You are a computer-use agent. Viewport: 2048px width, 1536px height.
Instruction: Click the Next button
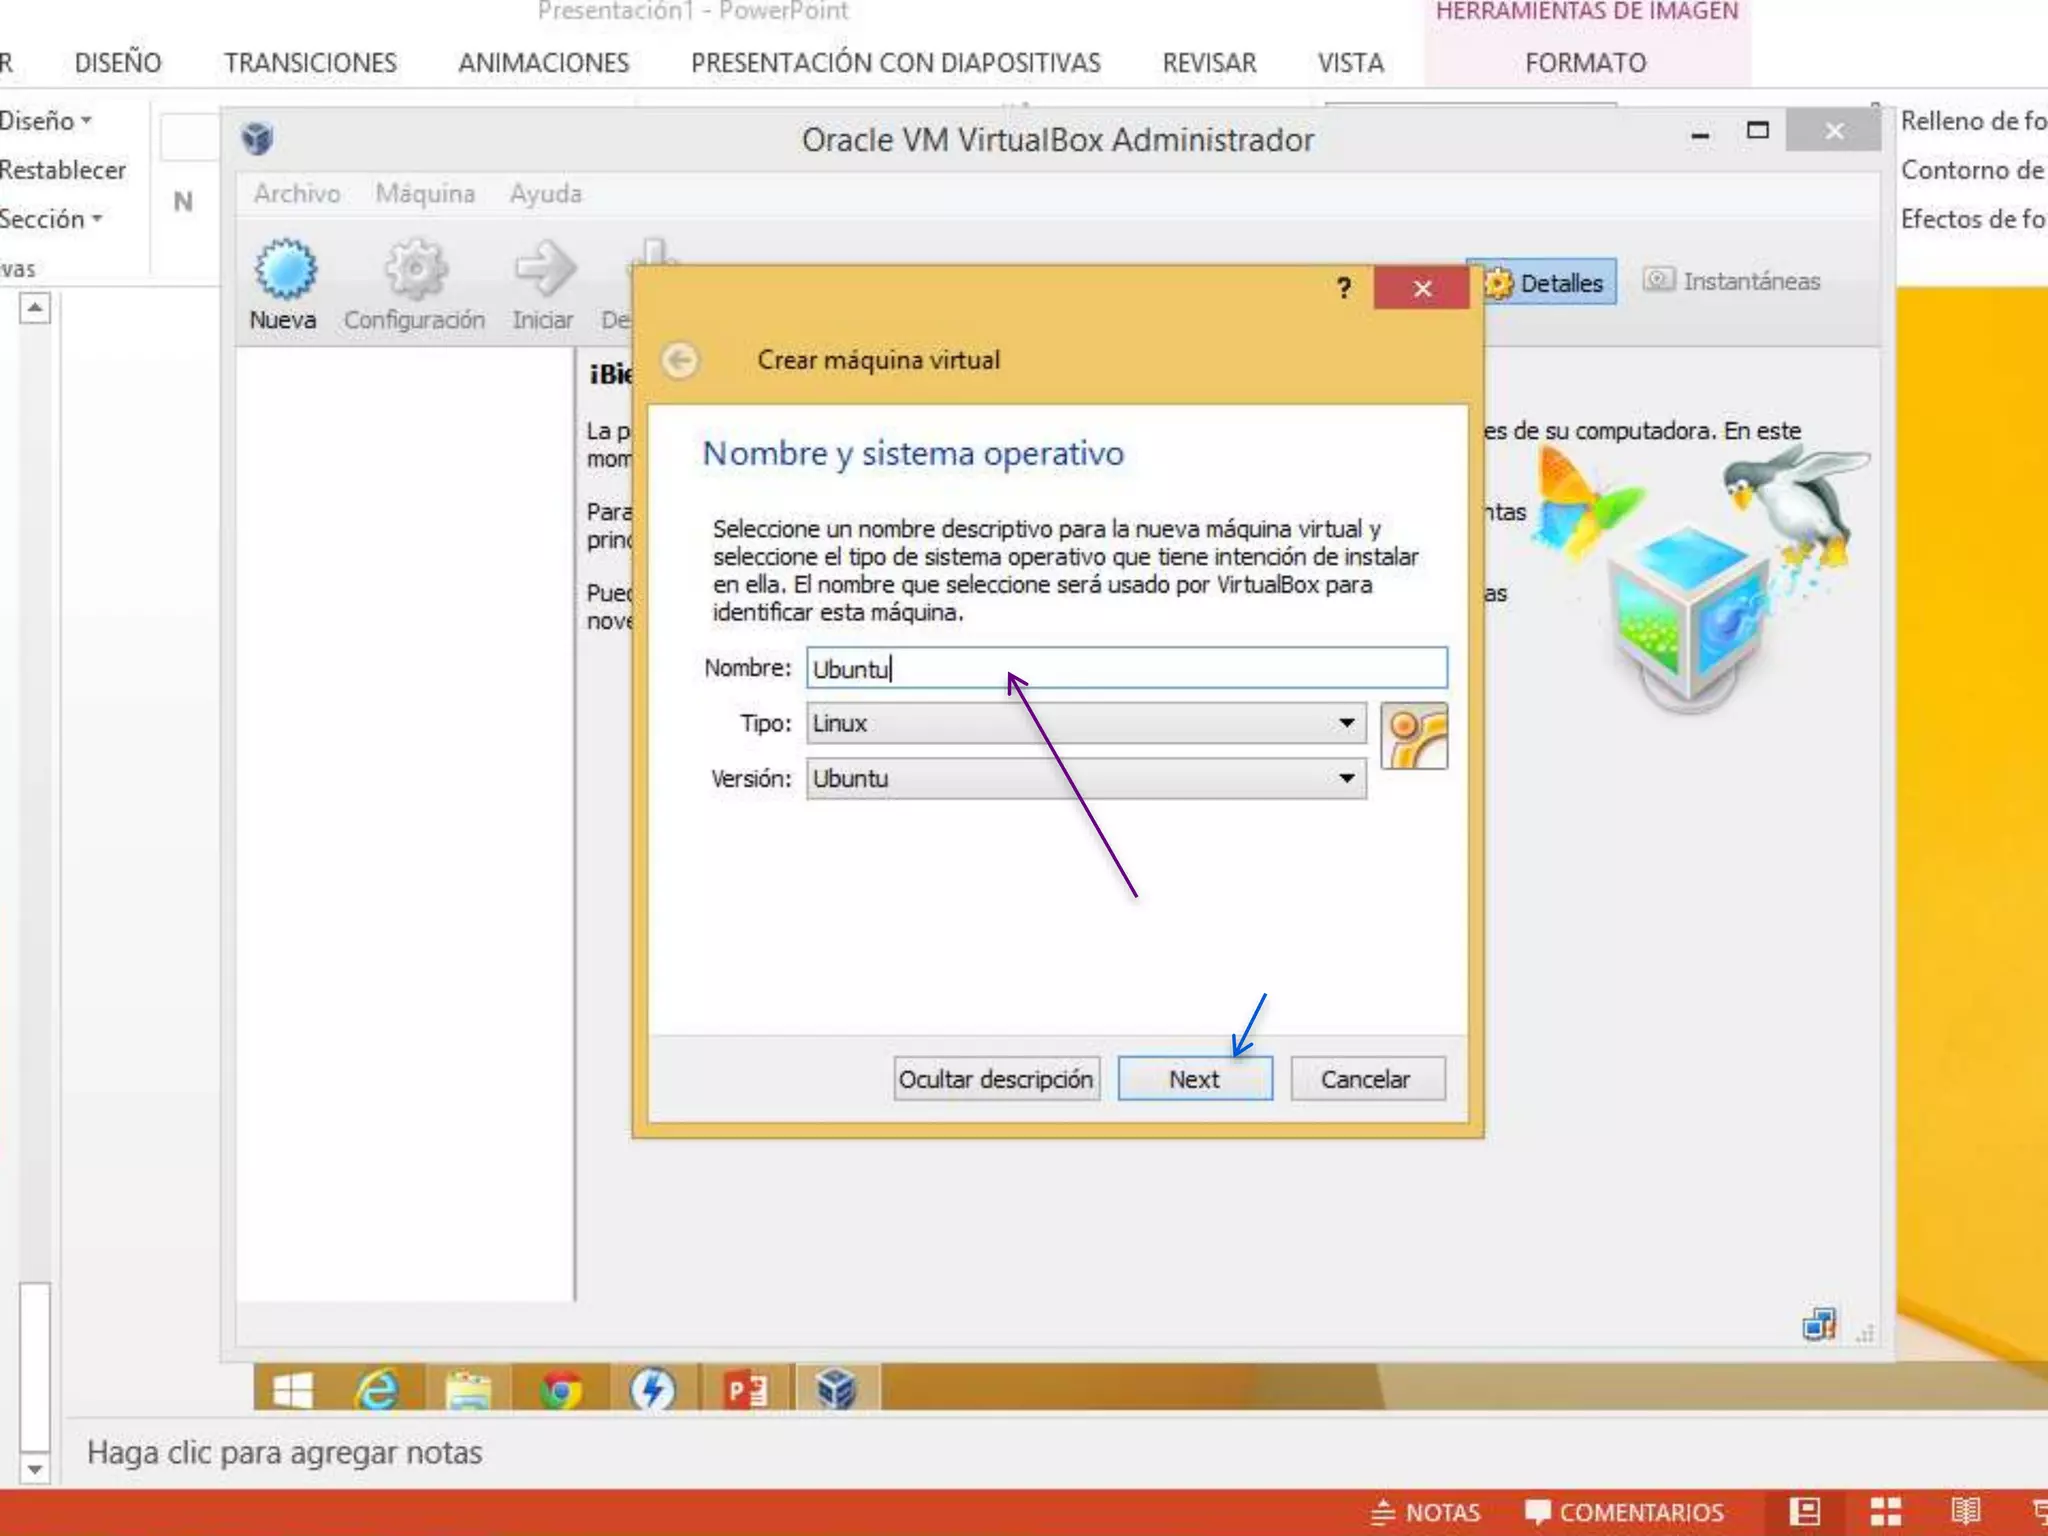[1194, 1079]
